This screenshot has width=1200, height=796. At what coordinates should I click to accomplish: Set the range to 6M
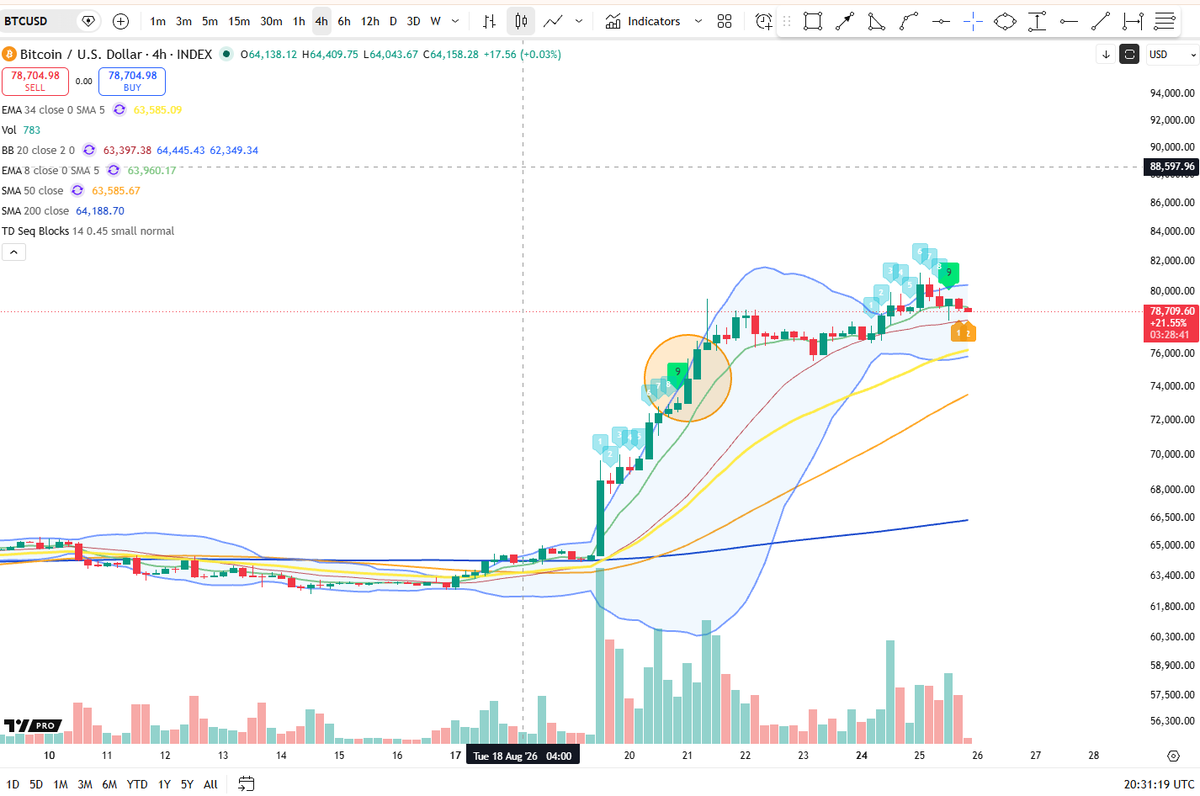(x=110, y=785)
